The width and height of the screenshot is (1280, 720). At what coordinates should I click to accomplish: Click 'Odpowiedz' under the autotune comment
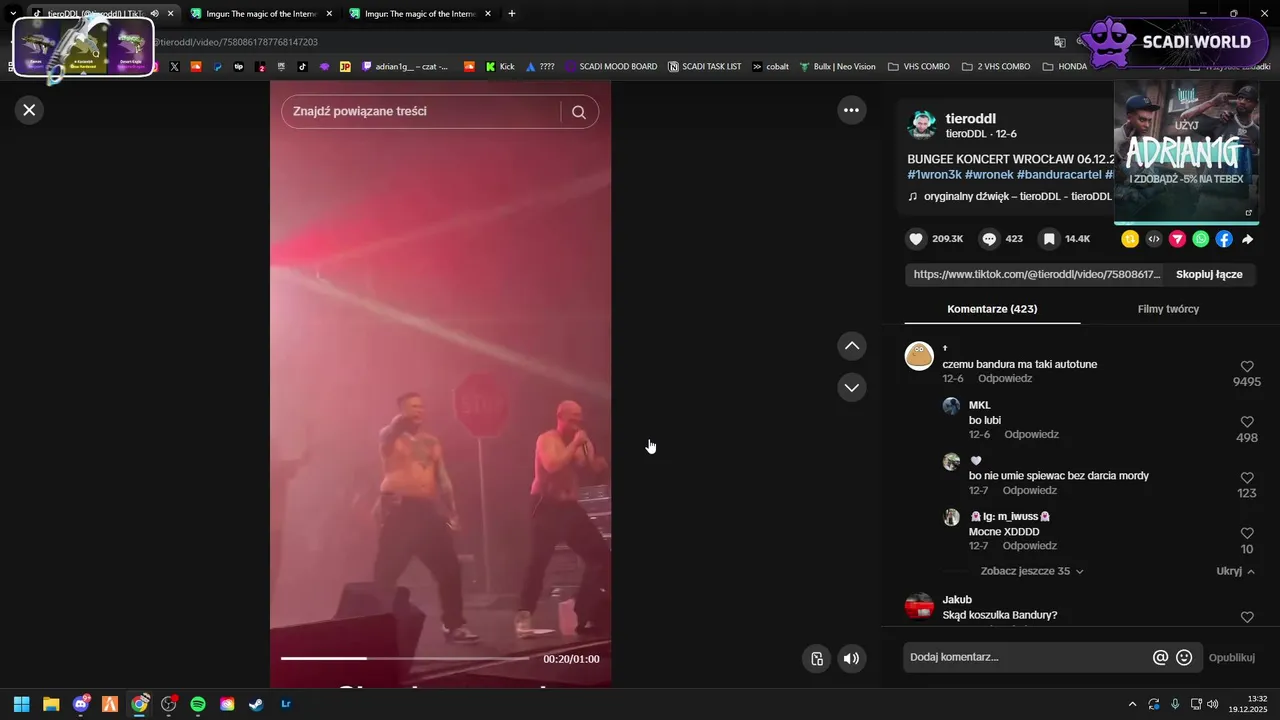(x=1005, y=379)
